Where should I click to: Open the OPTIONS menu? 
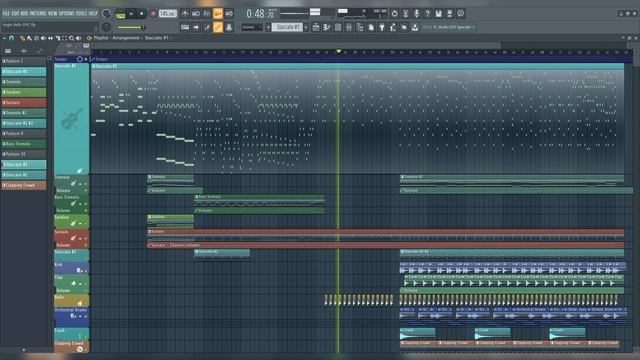(x=67, y=13)
